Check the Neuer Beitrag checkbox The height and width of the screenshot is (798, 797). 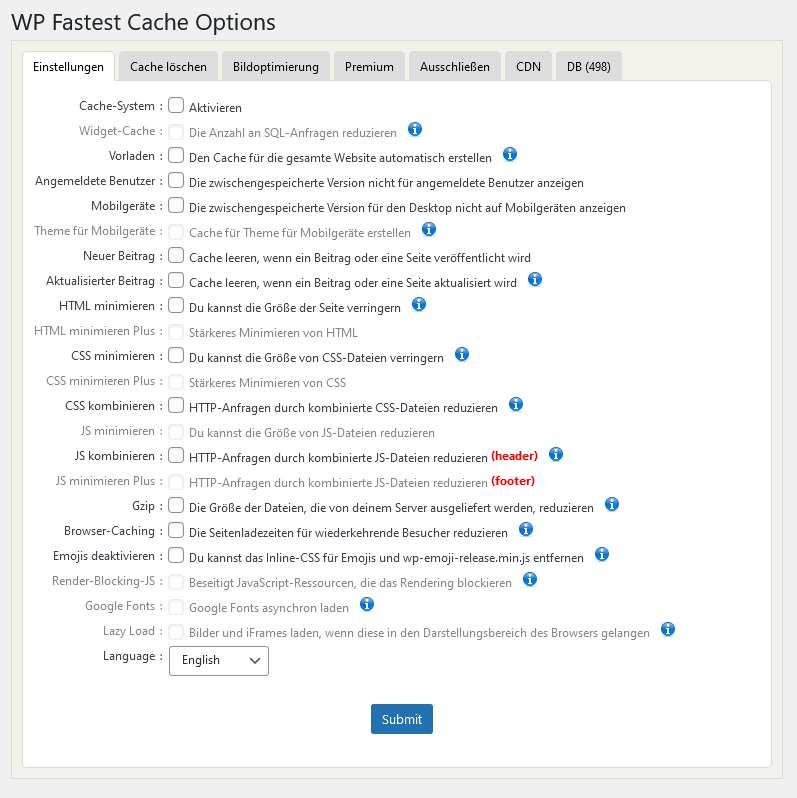[x=176, y=255]
